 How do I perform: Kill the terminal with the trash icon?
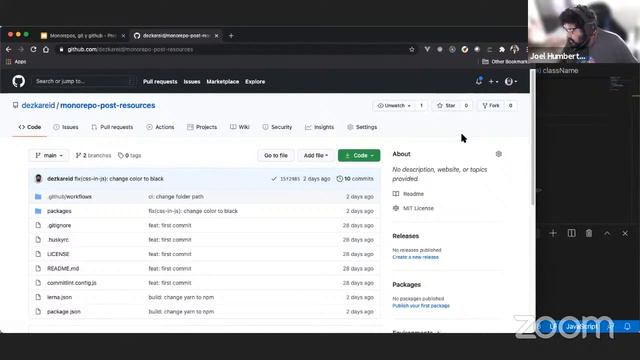[x=589, y=233]
